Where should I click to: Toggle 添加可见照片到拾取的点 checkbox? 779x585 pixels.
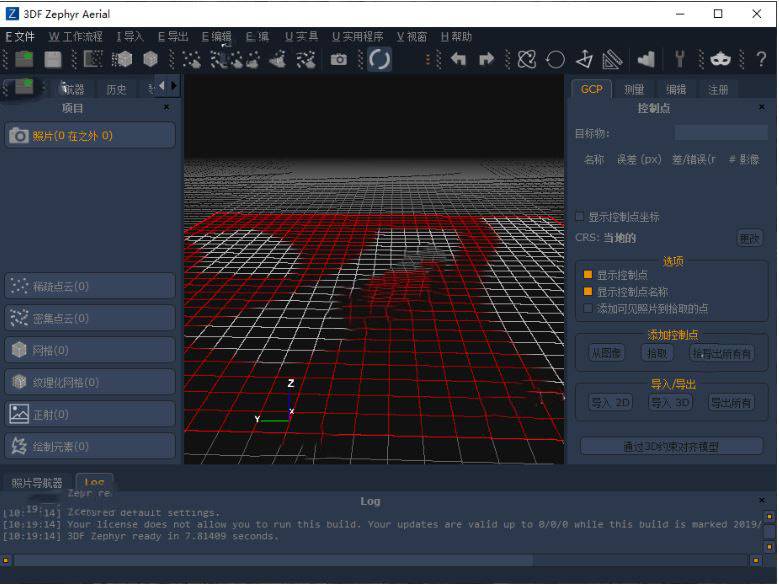coord(588,308)
